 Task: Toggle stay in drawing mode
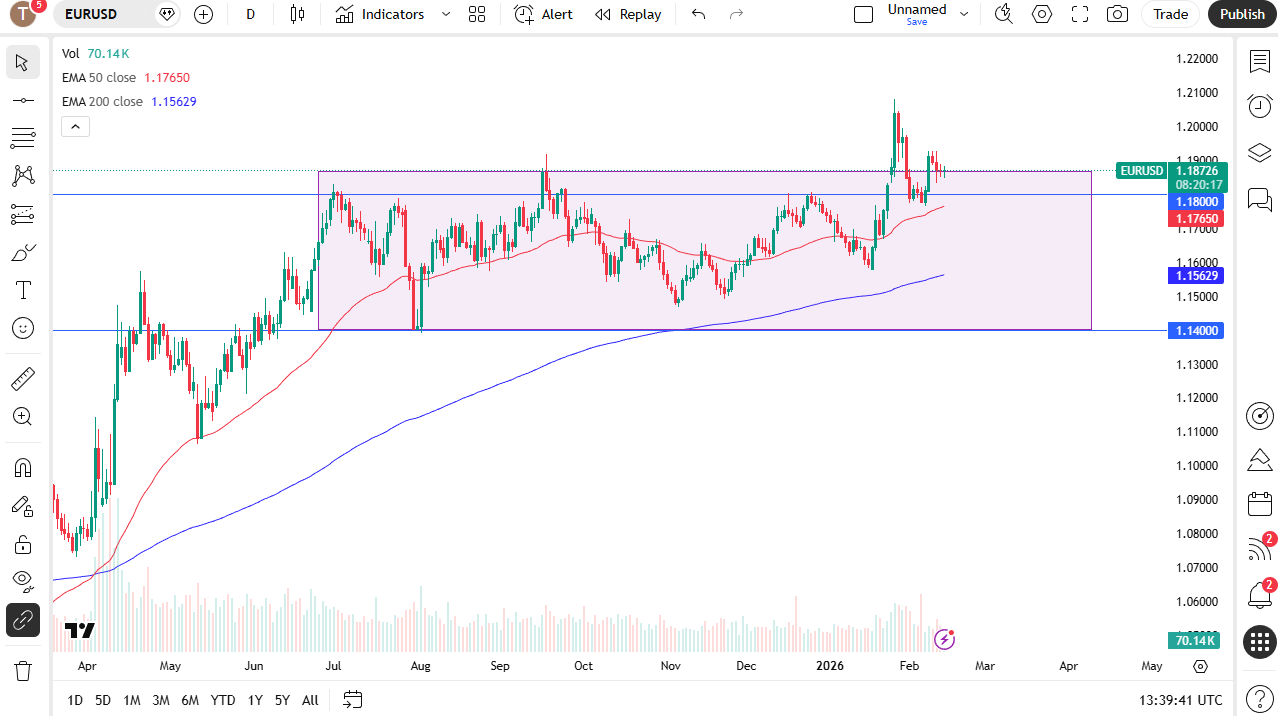23,506
